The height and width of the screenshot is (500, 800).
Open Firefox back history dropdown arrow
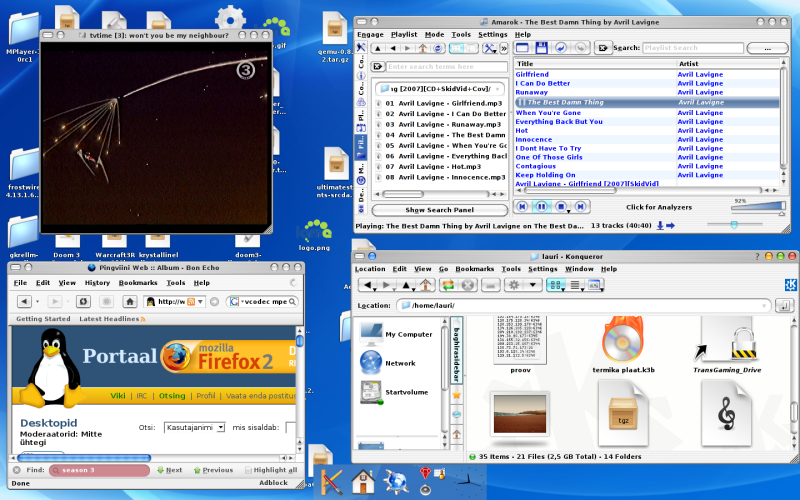[x=37, y=302]
